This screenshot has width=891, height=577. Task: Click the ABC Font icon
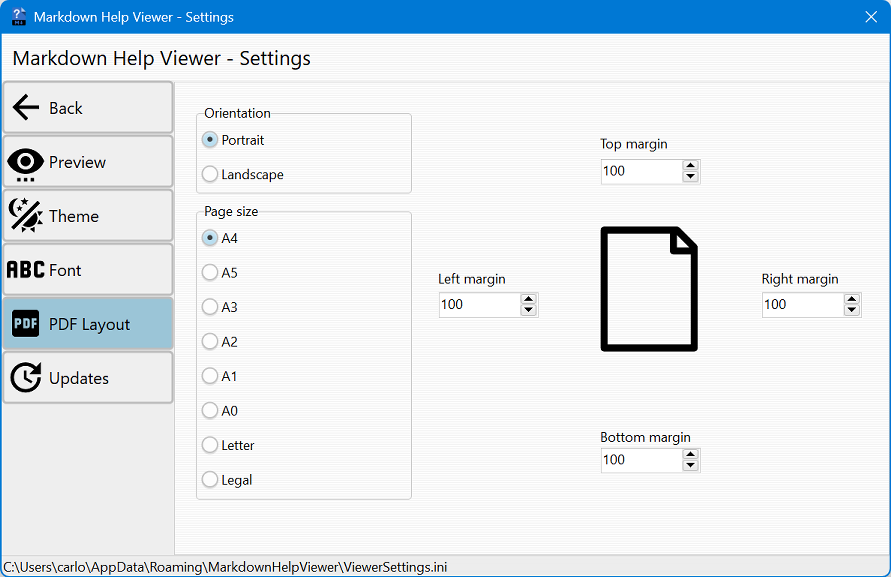[26, 269]
